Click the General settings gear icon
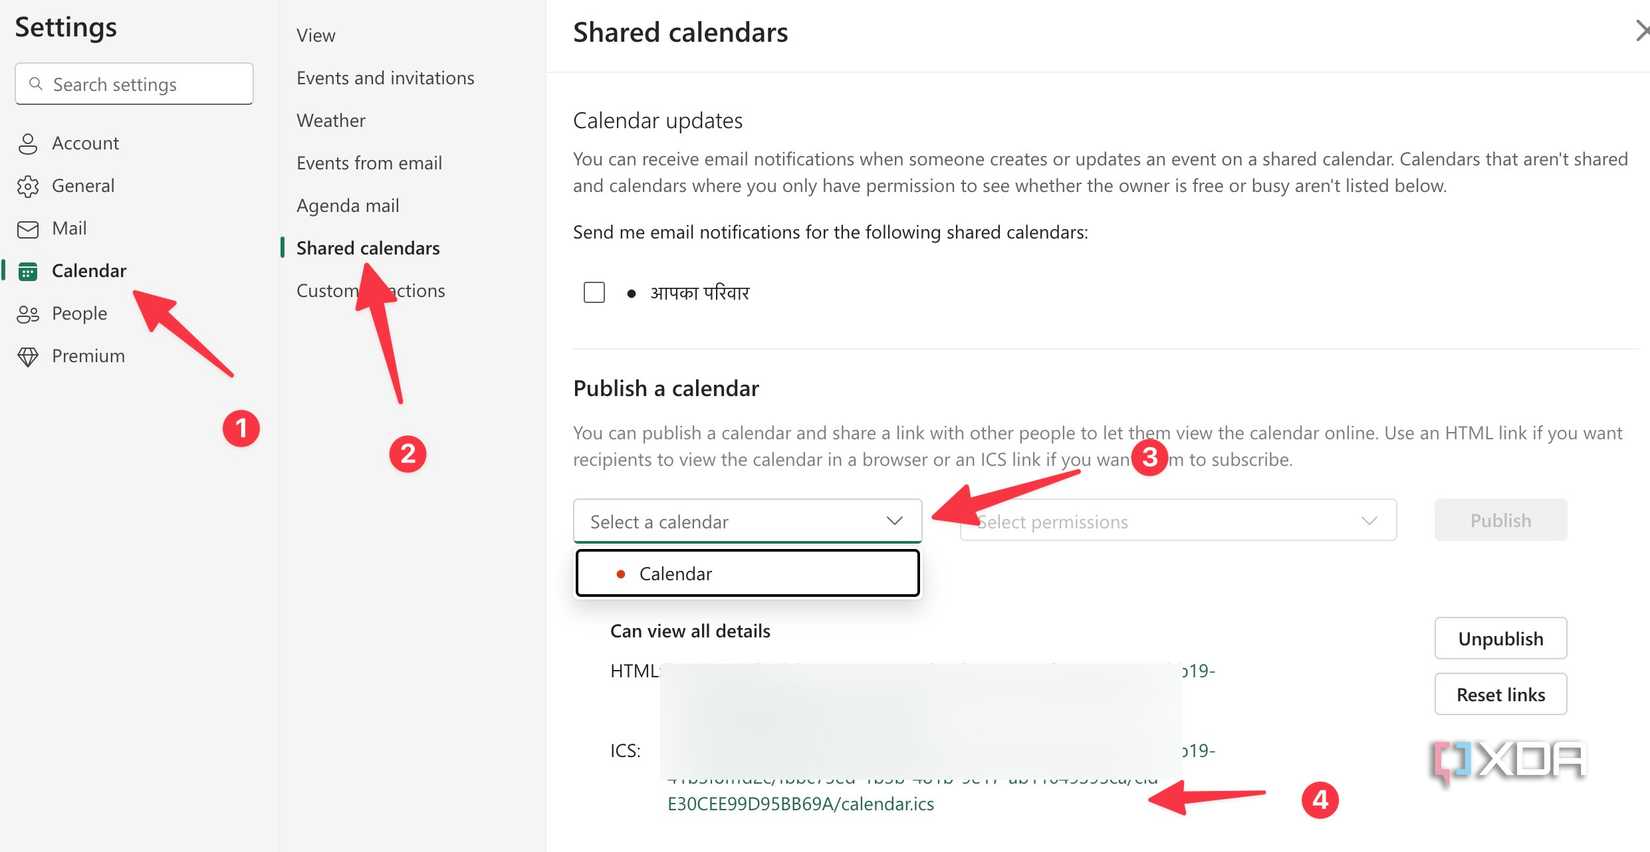 pyautogui.click(x=28, y=185)
